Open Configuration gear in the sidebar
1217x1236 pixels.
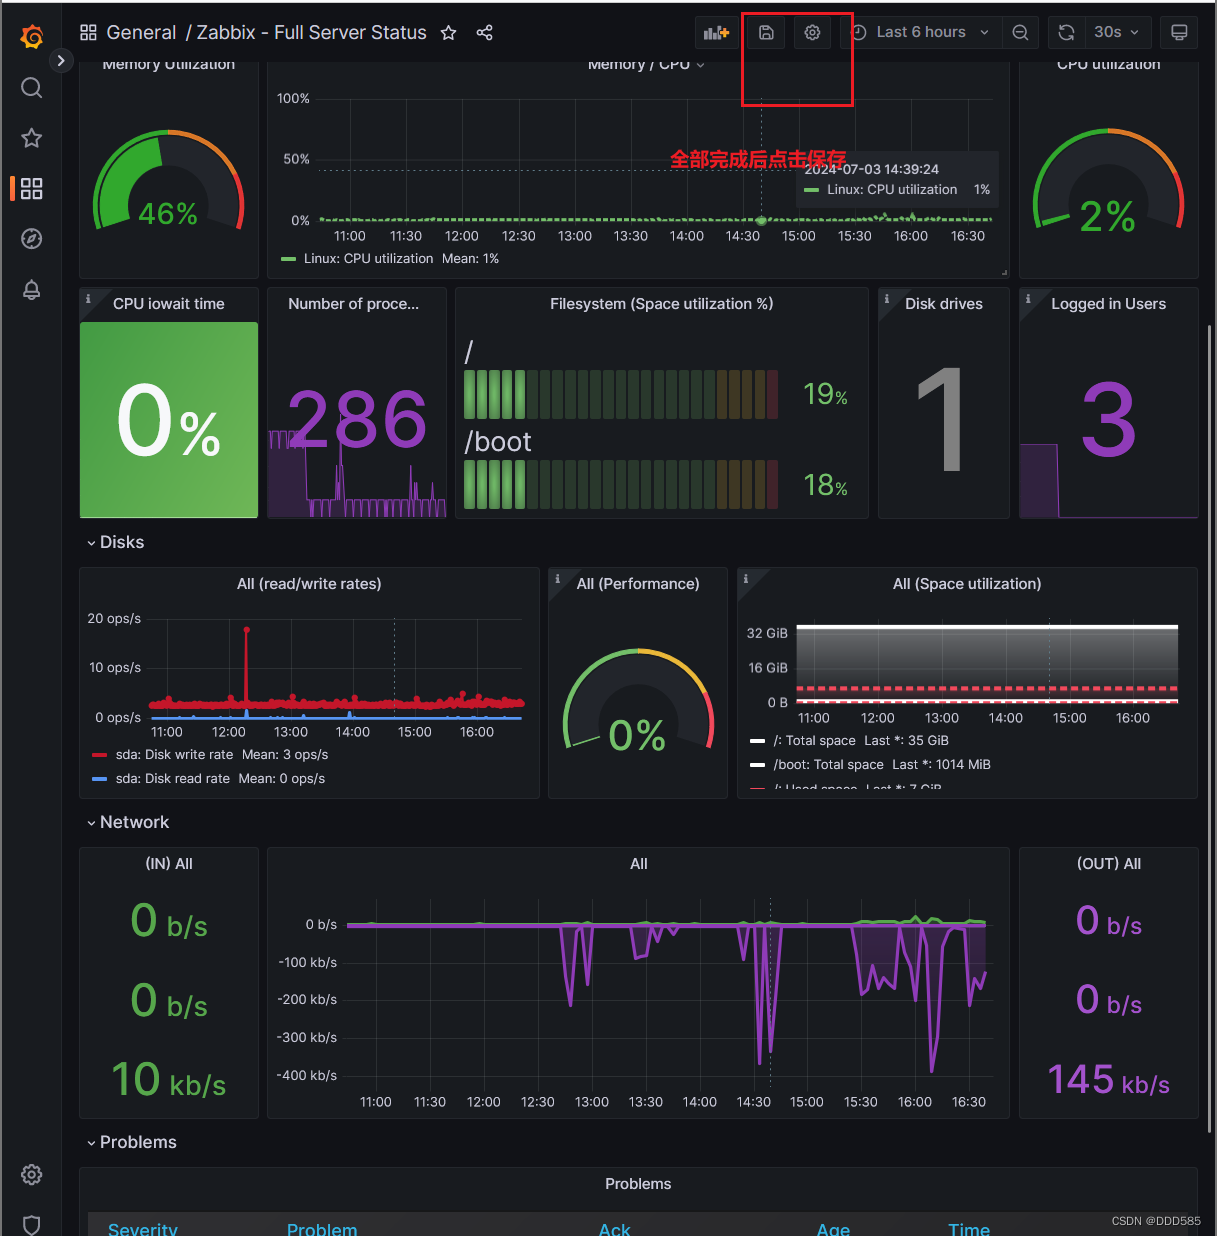pos(32,1174)
